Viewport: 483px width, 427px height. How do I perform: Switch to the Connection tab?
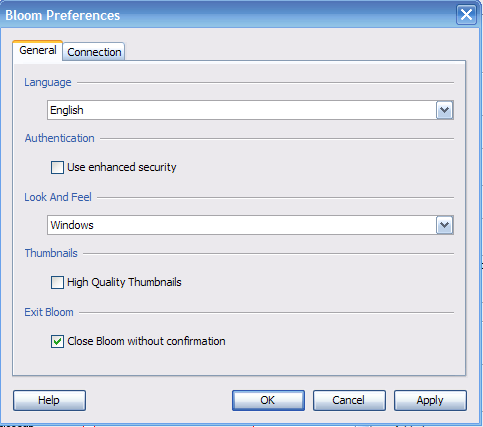coord(94,52)
